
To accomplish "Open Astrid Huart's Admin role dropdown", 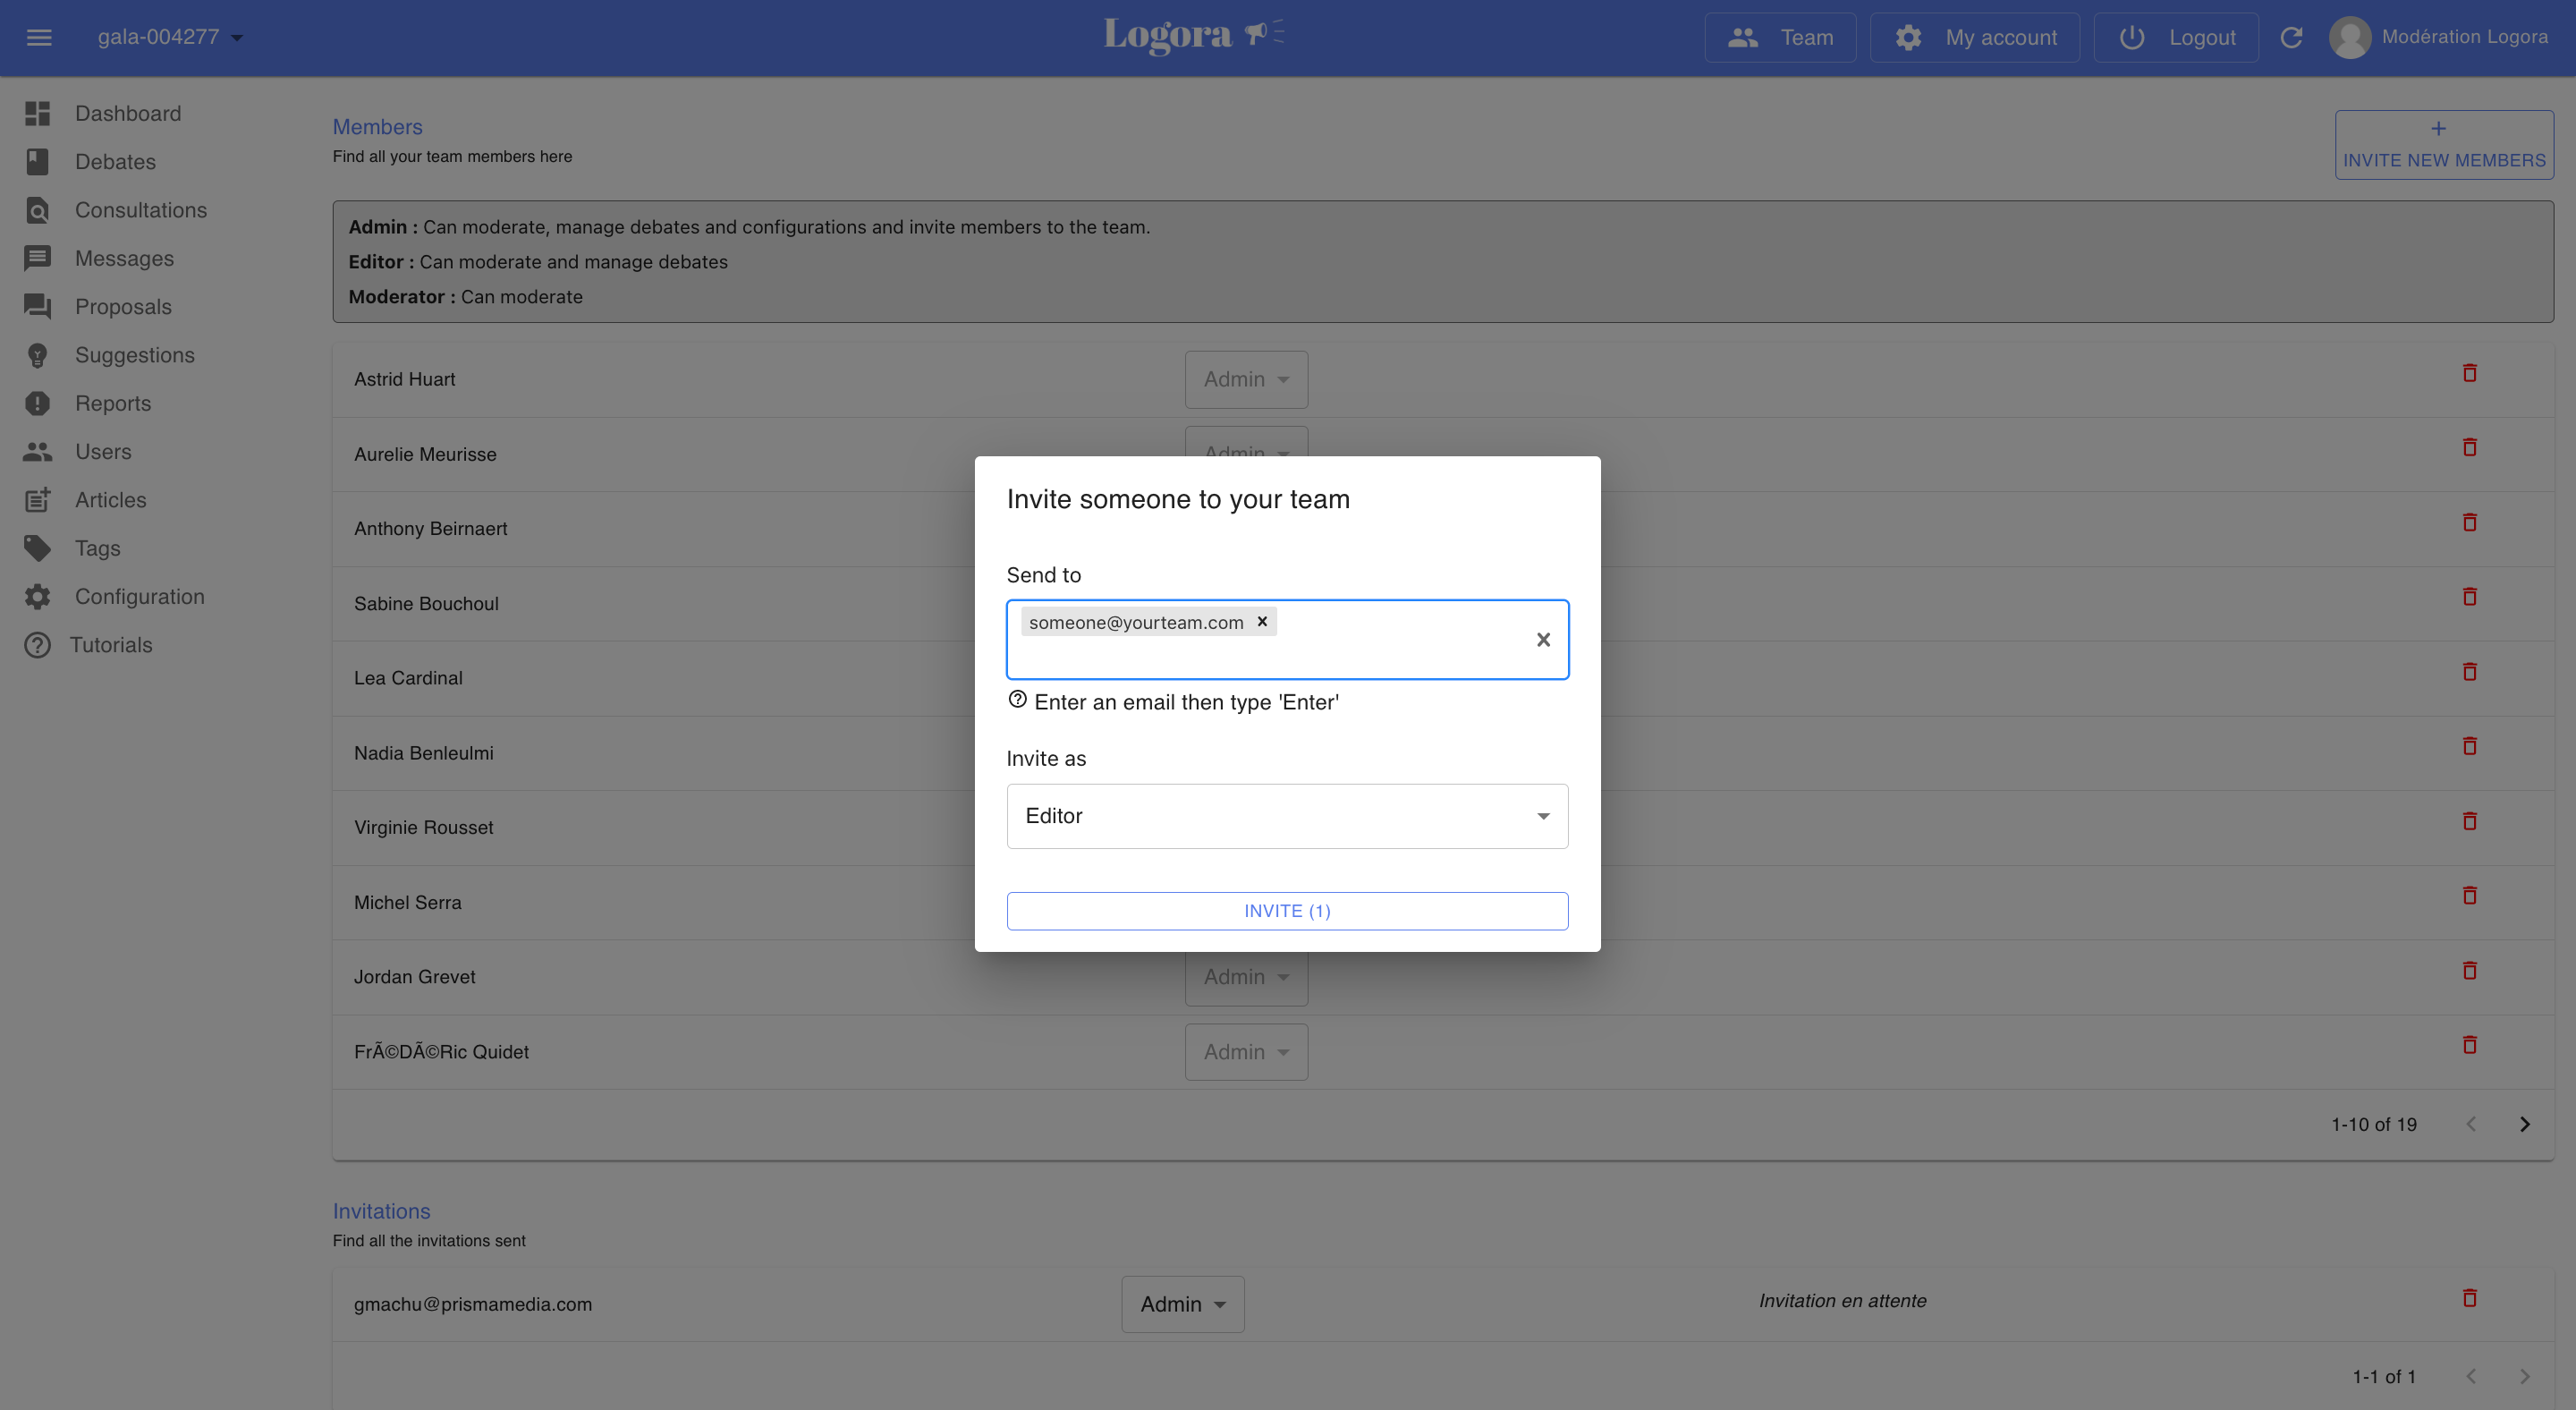I will (x=1246, y=379).
